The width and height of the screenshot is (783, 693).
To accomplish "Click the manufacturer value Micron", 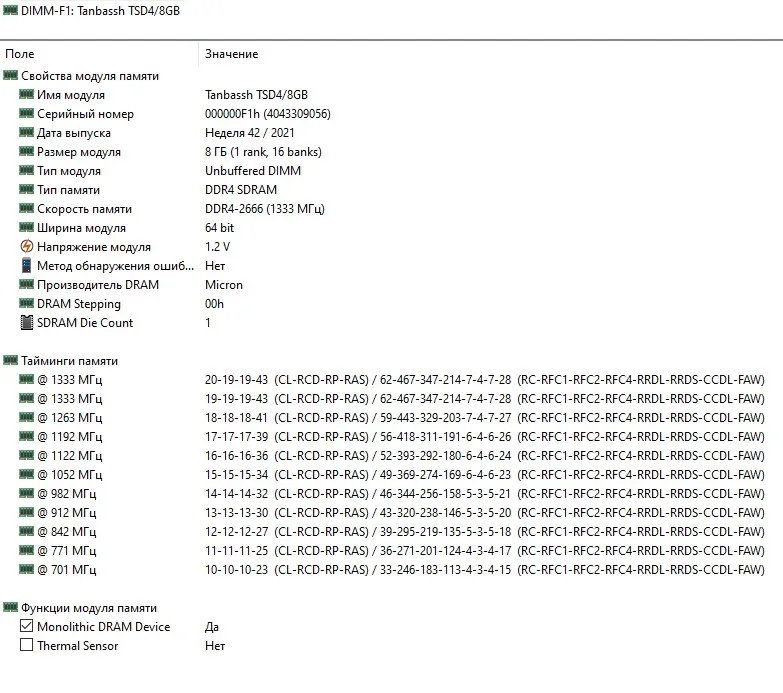I will point(224,285).
